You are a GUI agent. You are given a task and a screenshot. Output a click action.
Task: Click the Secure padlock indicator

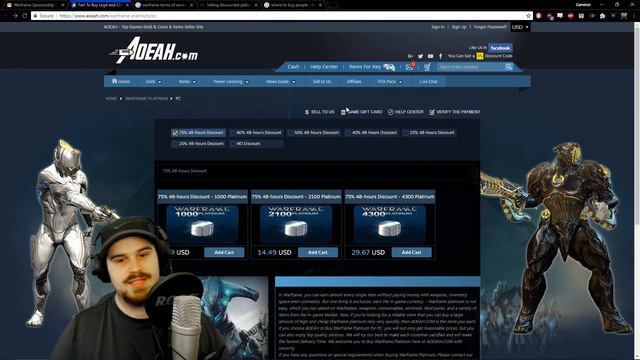coord(44,16)
